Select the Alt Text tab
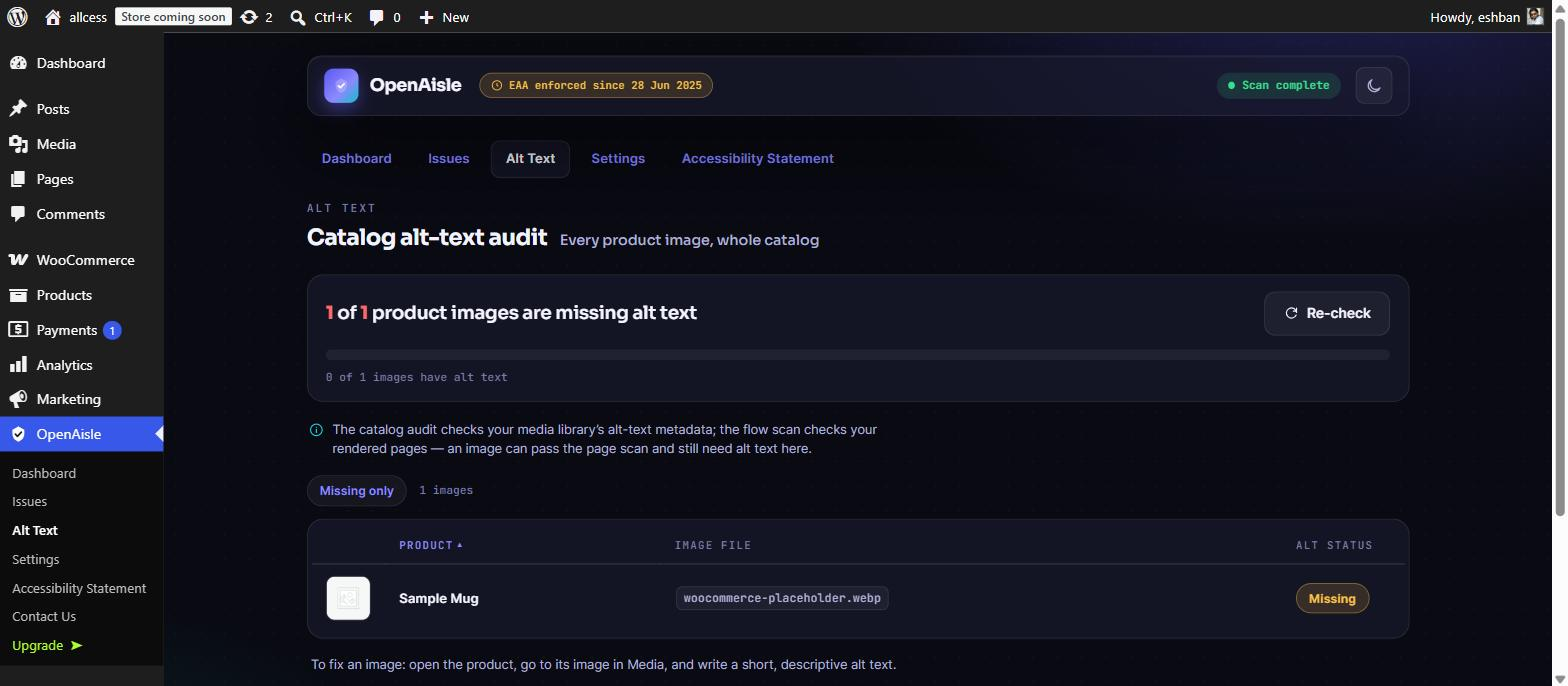Screen dimensions: 1568x686 click(530, 159)
